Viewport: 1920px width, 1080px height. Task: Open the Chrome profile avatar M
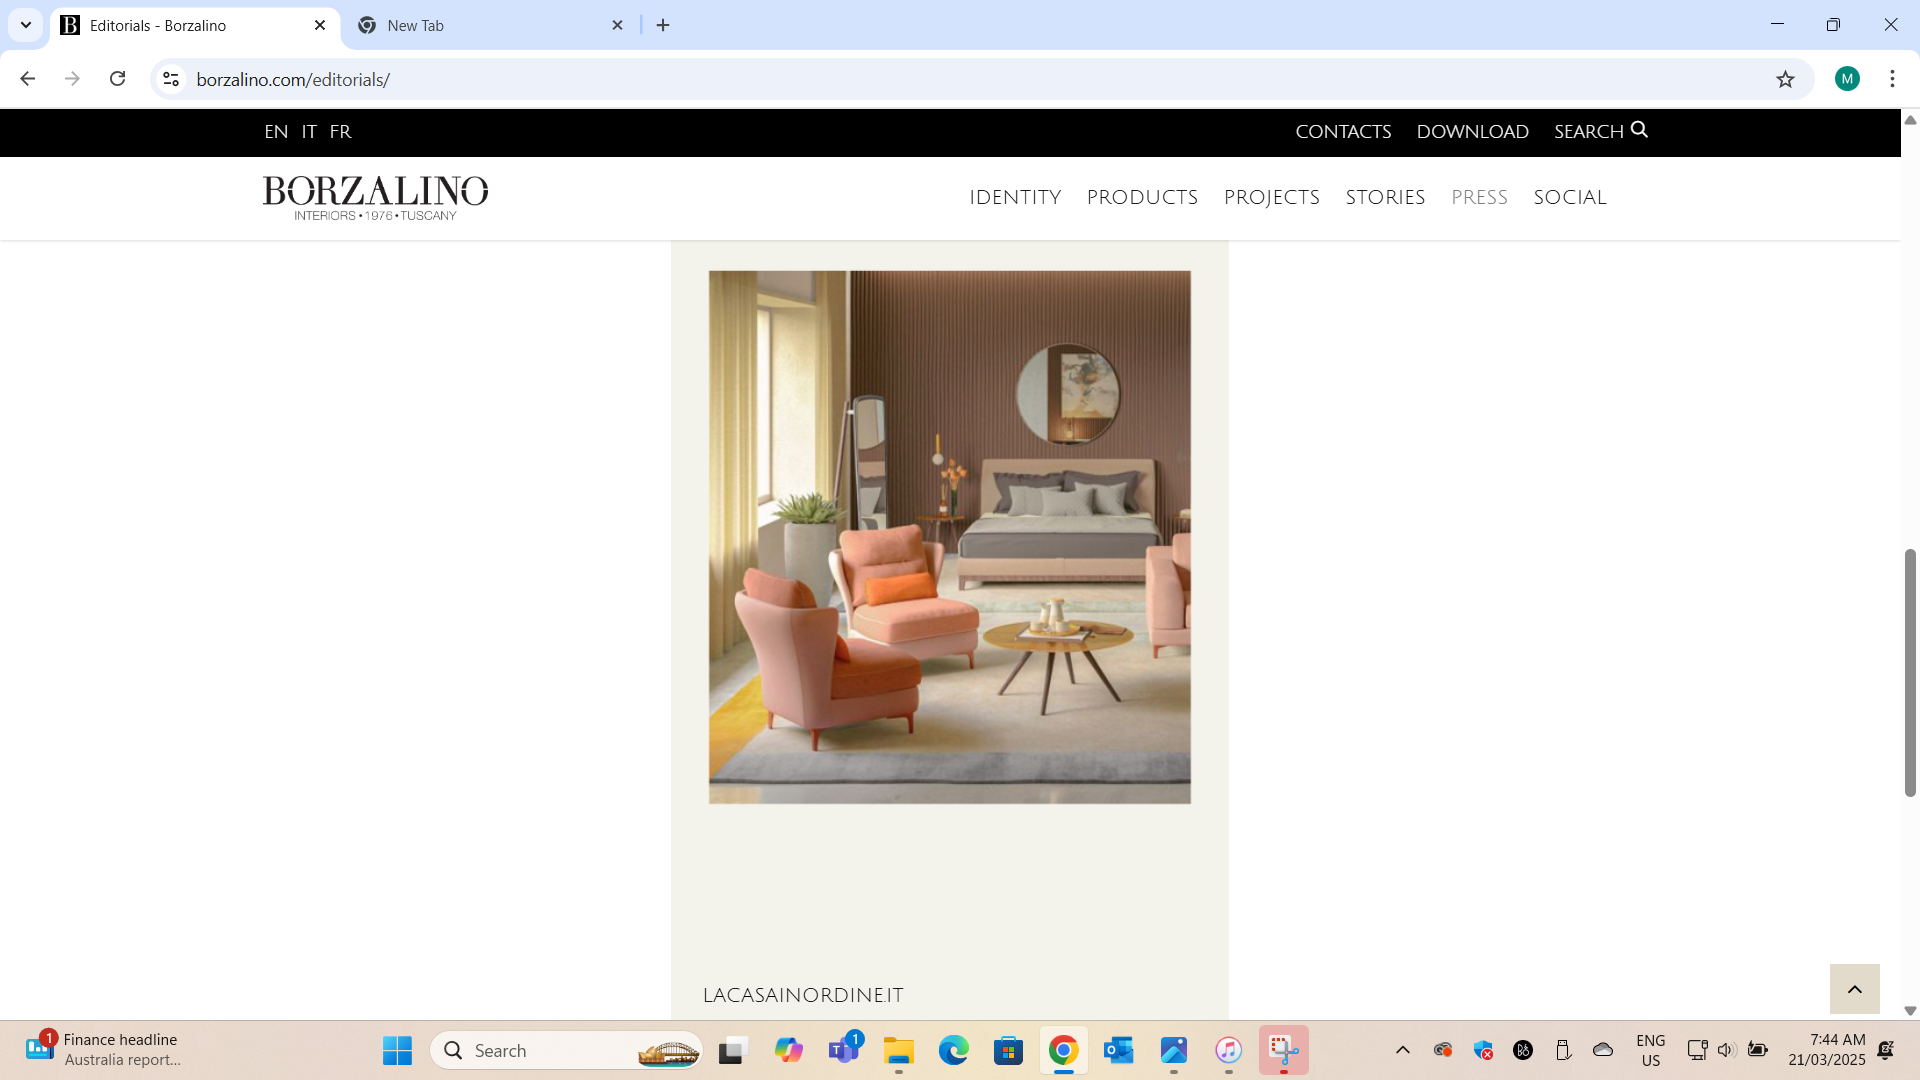[x=1847, y=79]
